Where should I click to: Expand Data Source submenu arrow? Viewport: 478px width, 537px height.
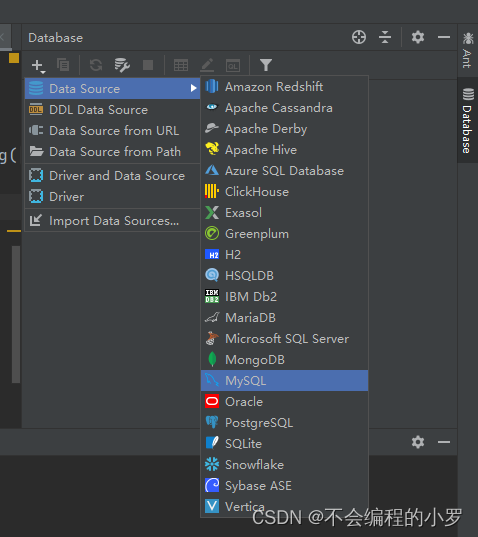pos(193,88)
